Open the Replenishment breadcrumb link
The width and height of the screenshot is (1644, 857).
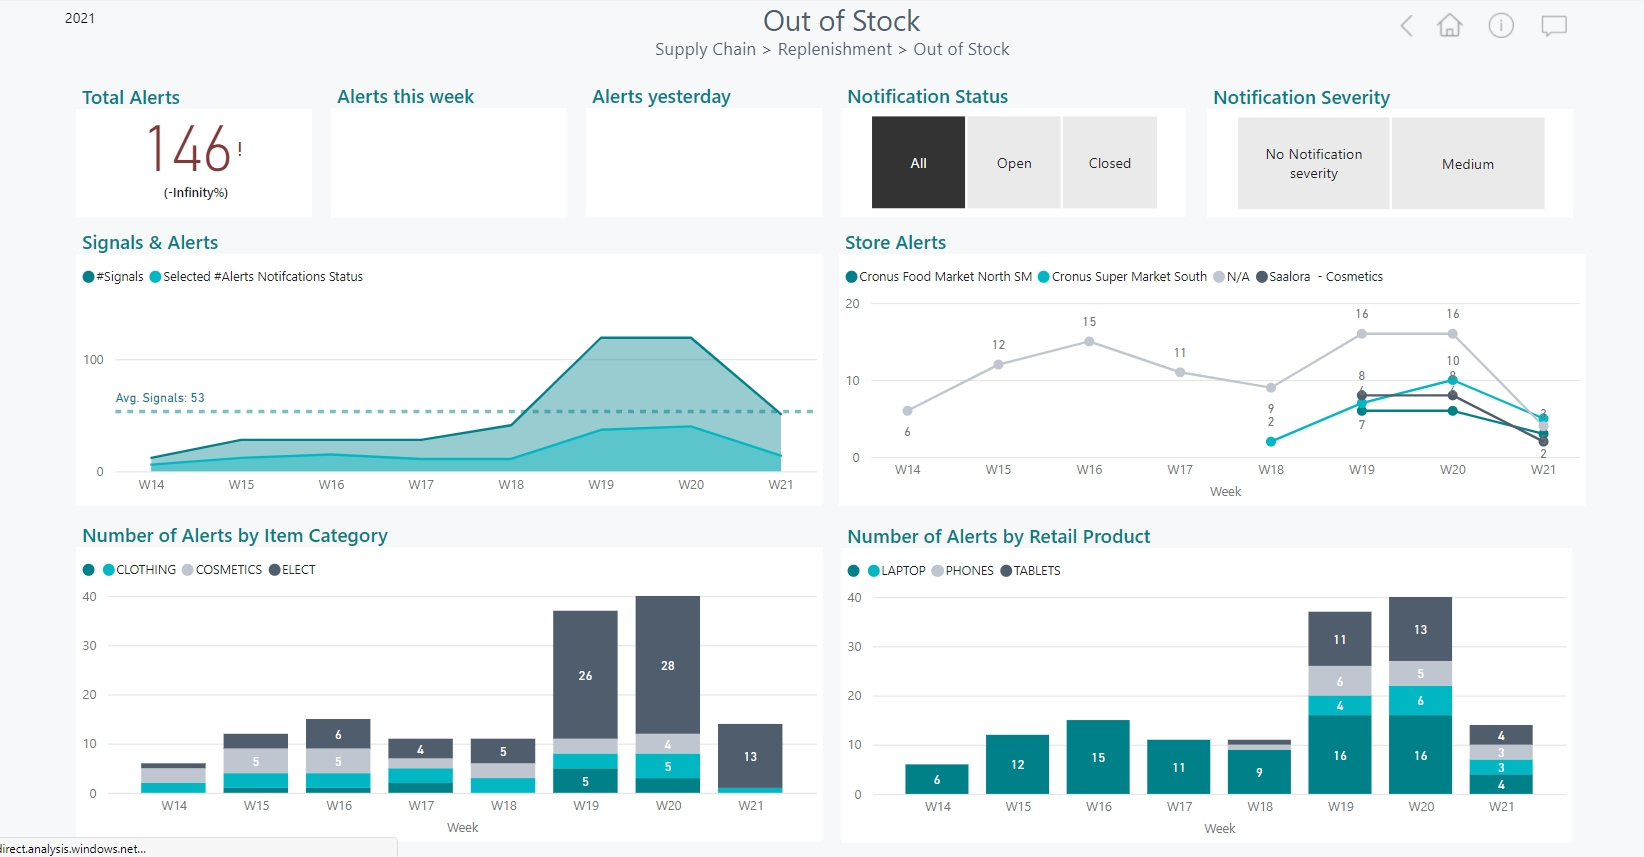click(834, 49)
